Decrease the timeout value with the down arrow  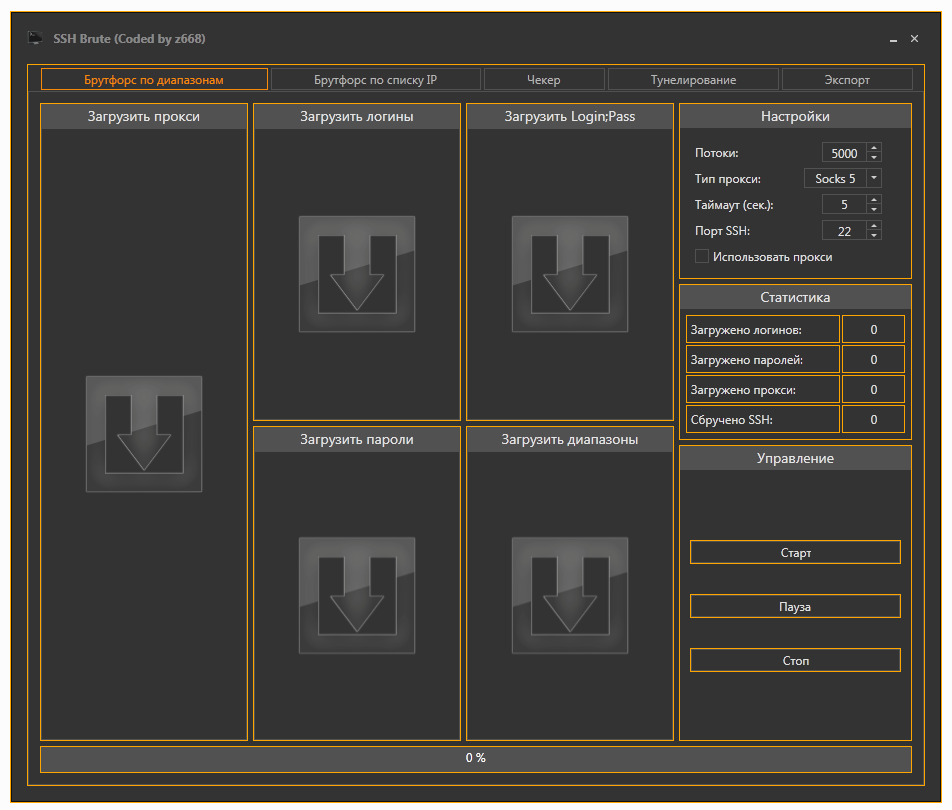[874, 209]
